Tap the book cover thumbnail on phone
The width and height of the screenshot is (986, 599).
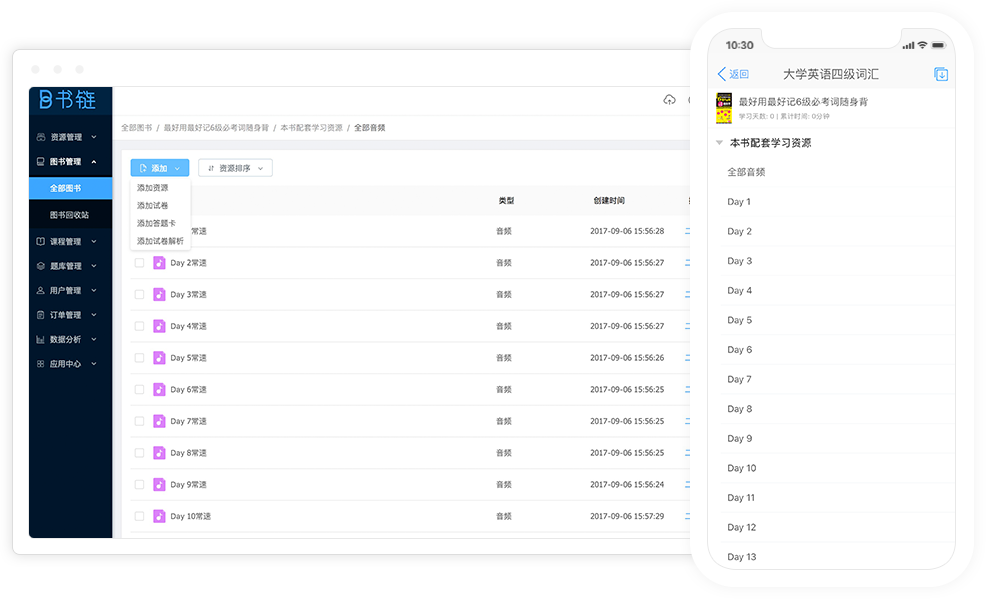tap(725, 107)
